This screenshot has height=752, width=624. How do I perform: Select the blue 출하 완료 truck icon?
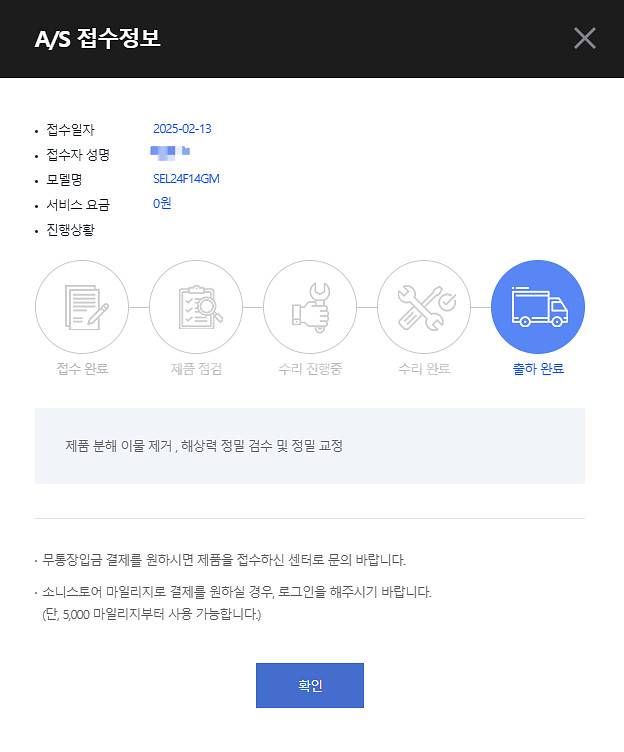coord(538,307)
